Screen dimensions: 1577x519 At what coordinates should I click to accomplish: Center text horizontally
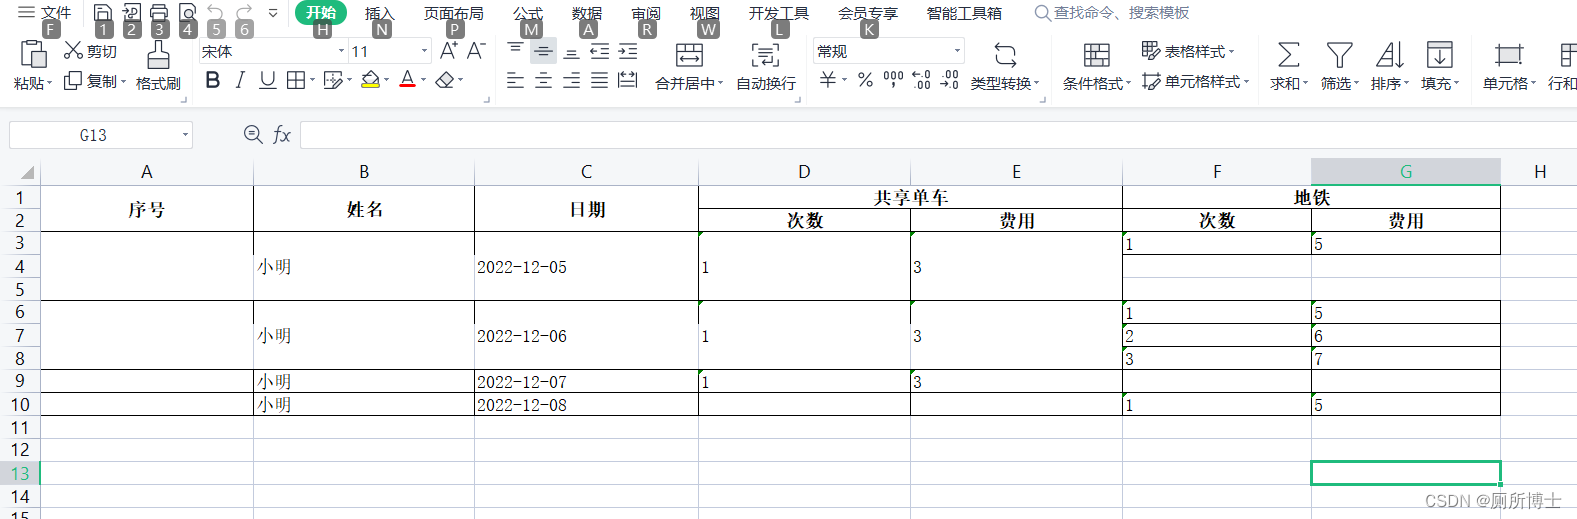543,80
